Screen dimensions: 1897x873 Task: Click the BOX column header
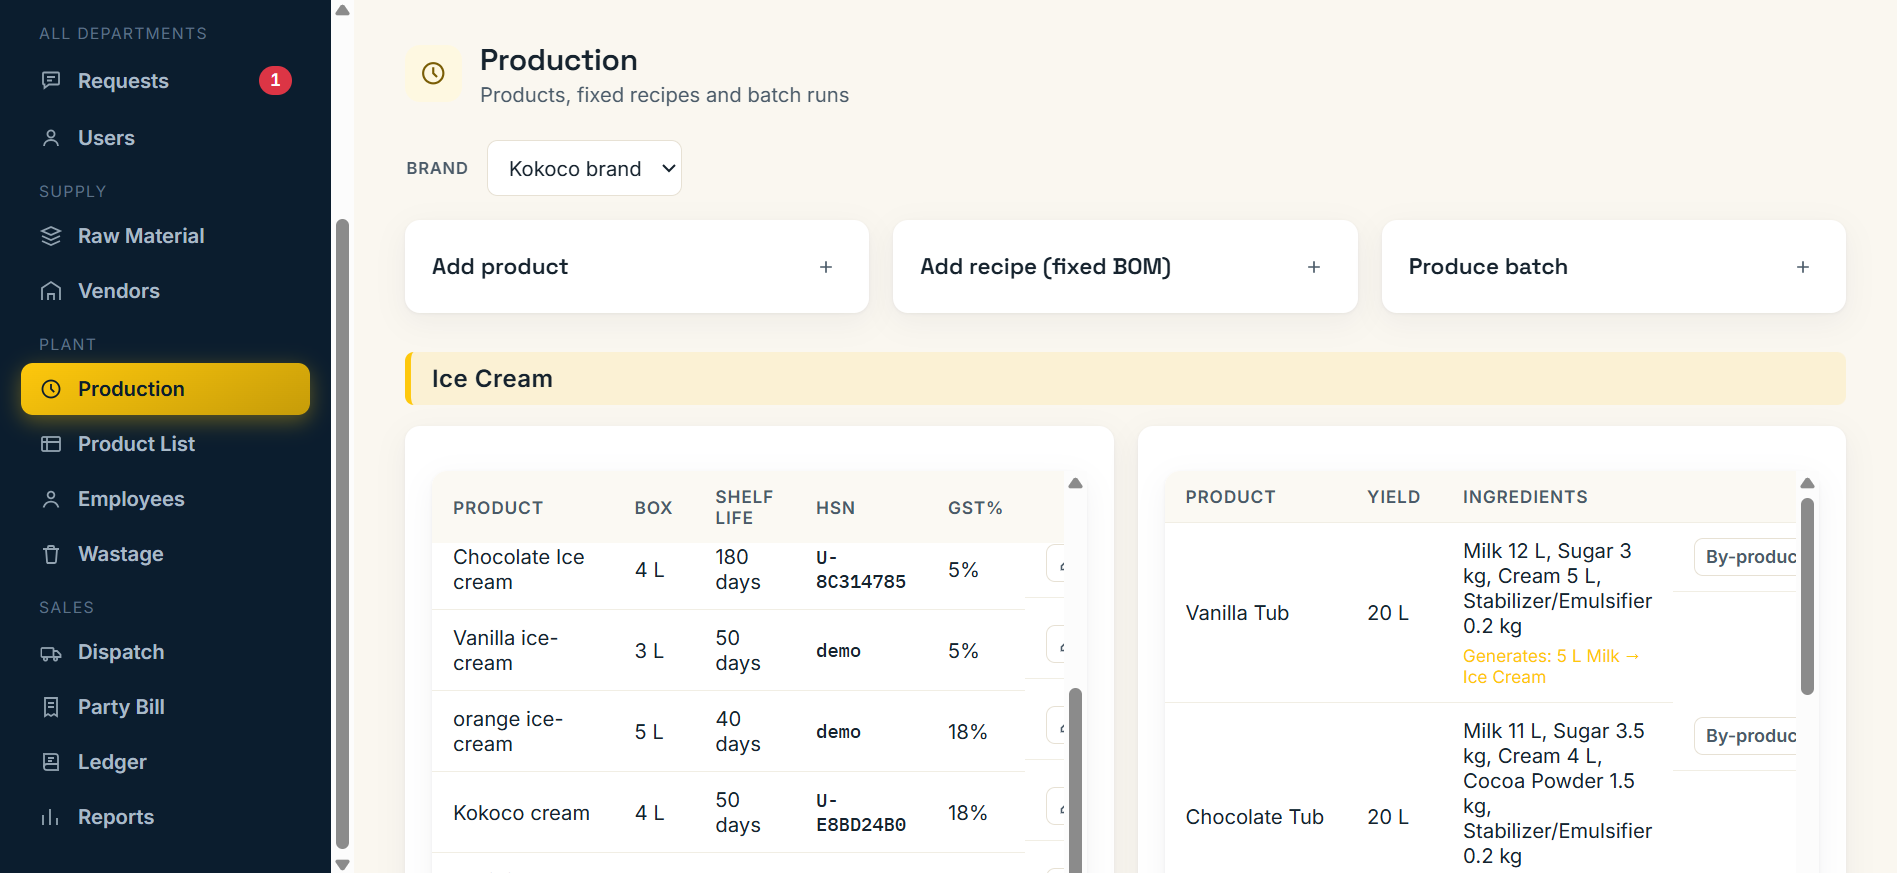[x=653, y=508]
